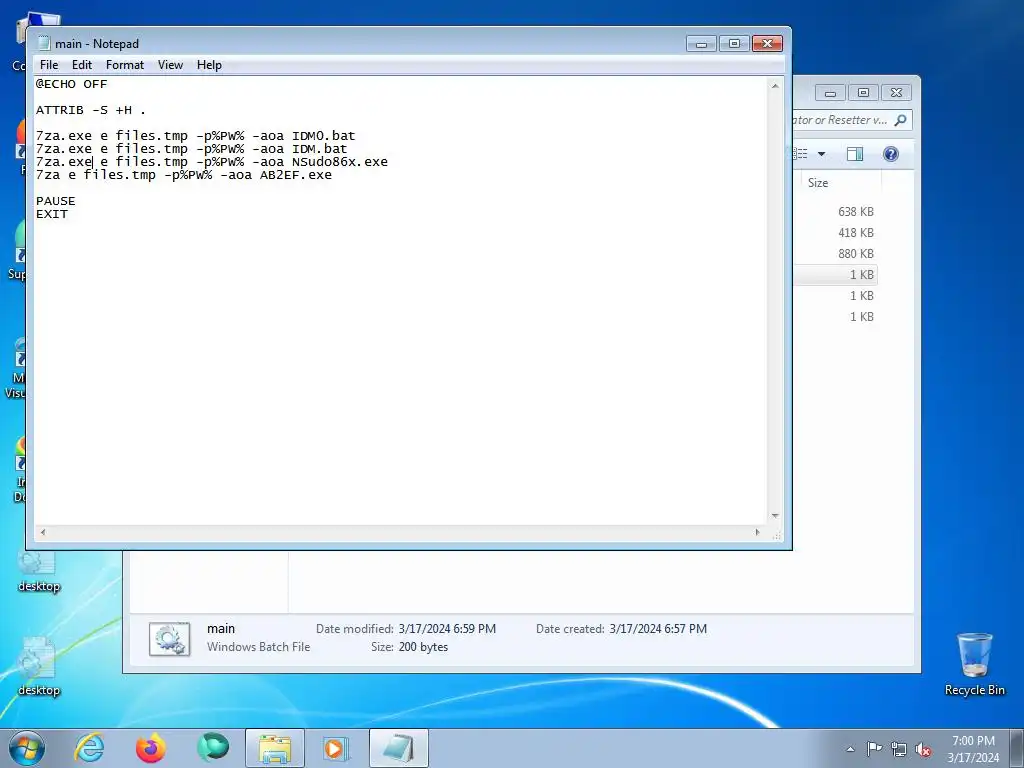
Task: Click the horizontal scrollbar left arrow in Notepad
Action: point(43,532)
